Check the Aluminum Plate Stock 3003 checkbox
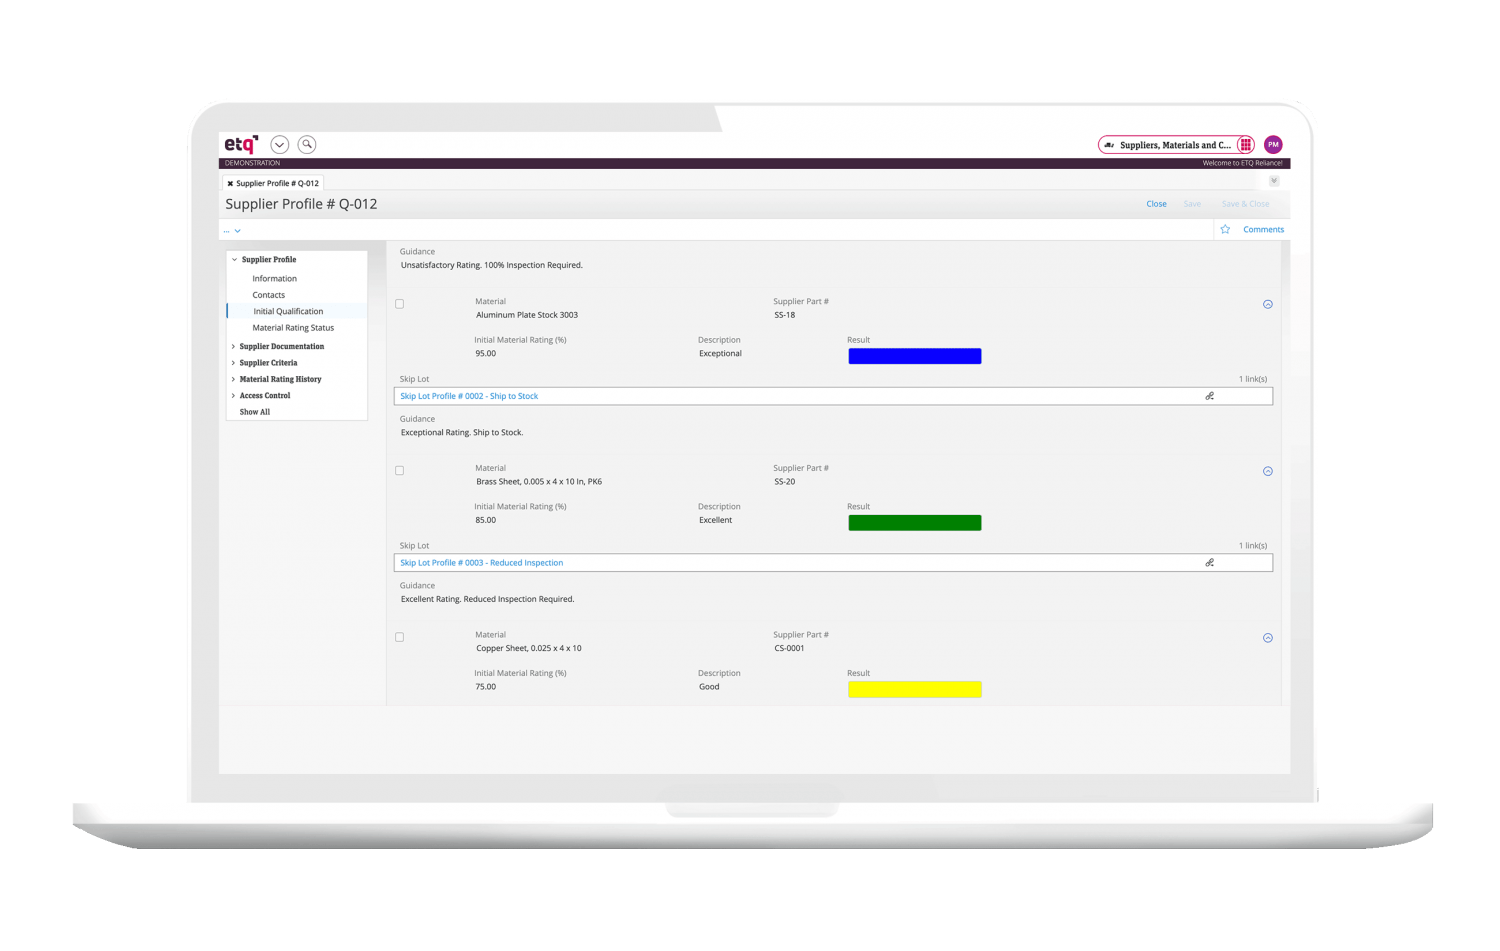 400,304
